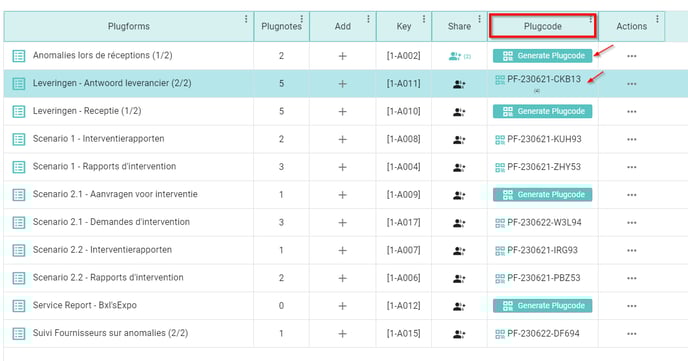Click form icon for Suivi Fournisseurs sur anomalies
This screenshot has height=361, width=688.
pos(18,334)
